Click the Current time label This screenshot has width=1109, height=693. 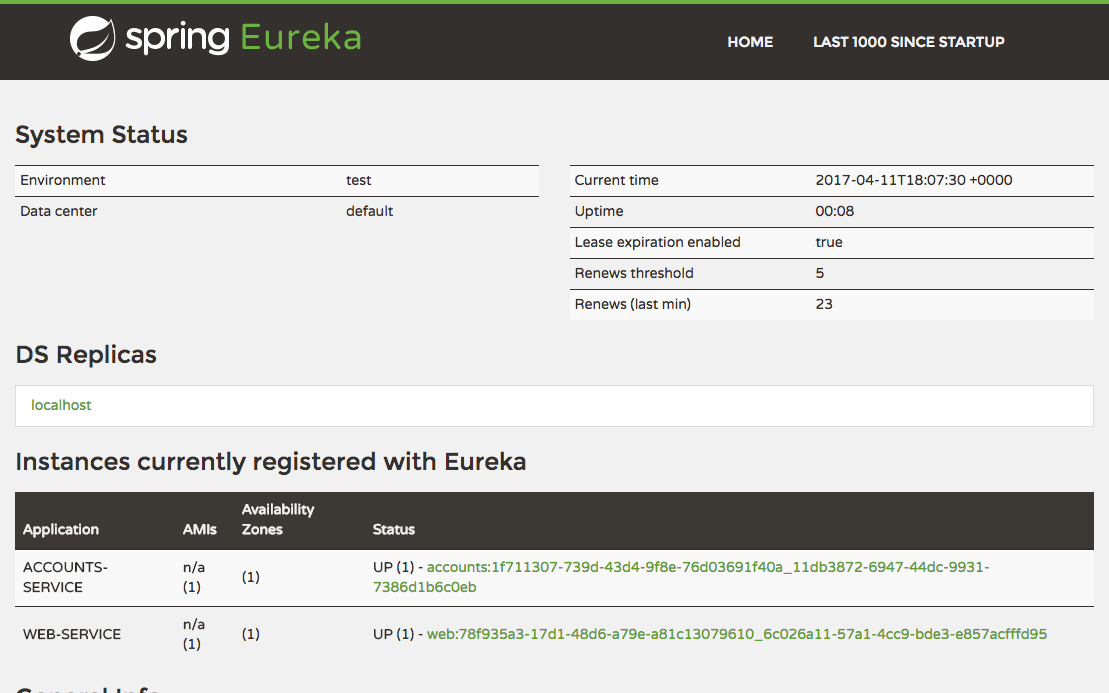point(616,180)
